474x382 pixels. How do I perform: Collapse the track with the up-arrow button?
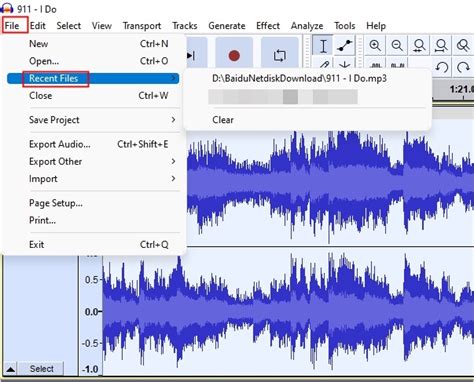point(10,369)
